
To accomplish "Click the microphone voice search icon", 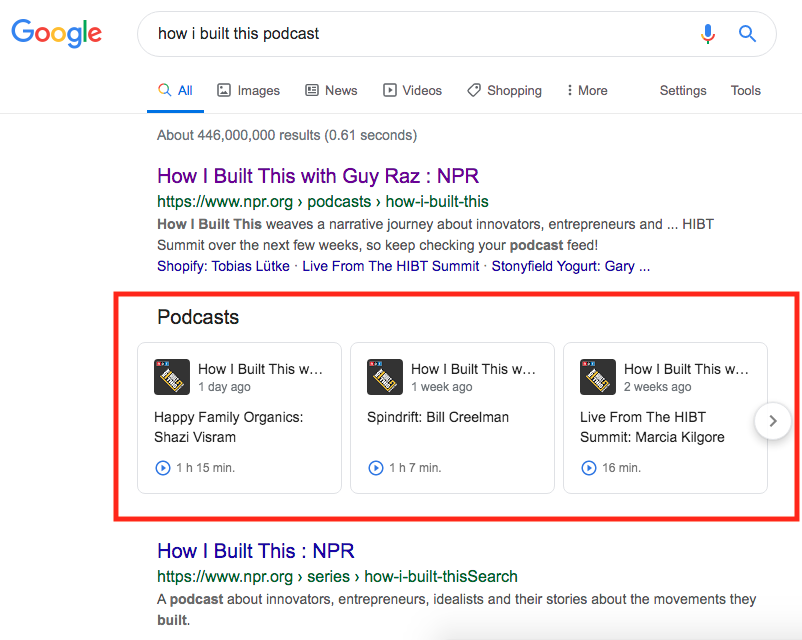I will coord(708,34).
